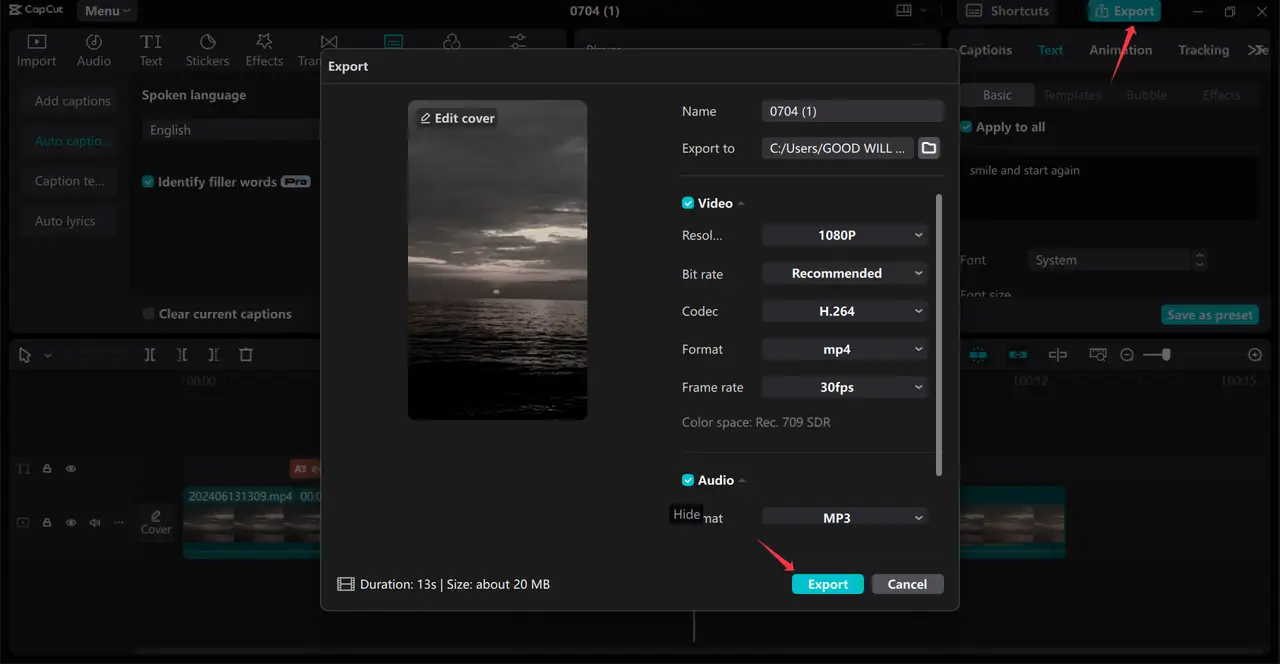The width and height of the screenshot is (1280, 664).
Task: Open Shortcuts from the title bar
Action: pyautogui.click(x=1007, y=11)
